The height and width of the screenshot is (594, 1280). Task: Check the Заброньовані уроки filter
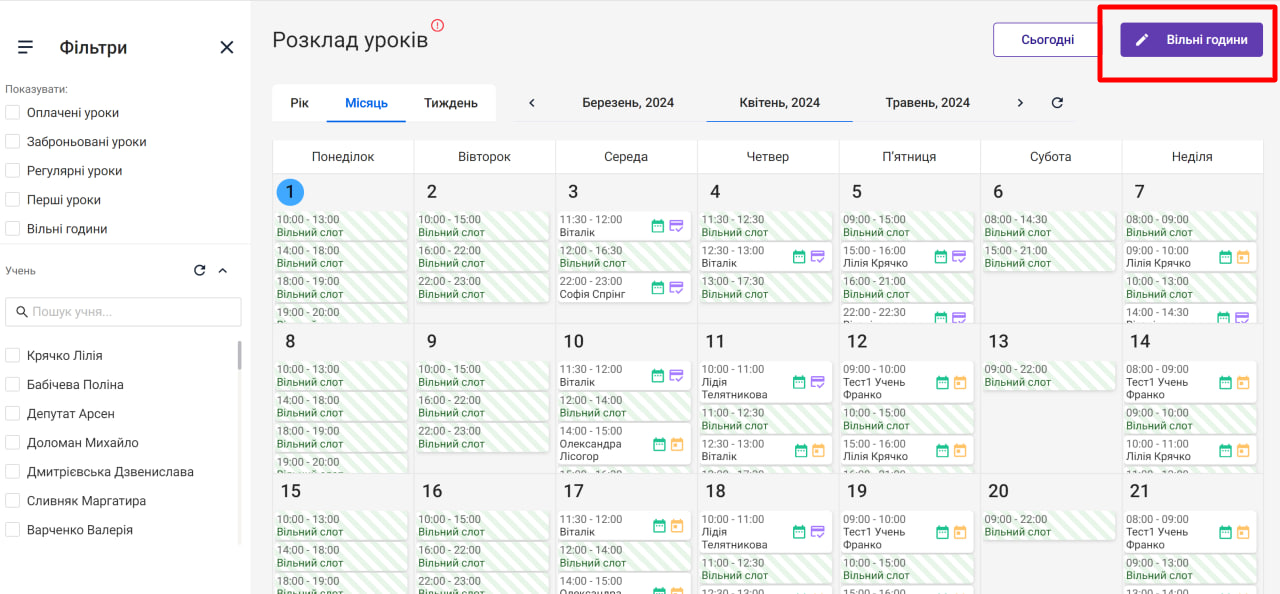13,142
